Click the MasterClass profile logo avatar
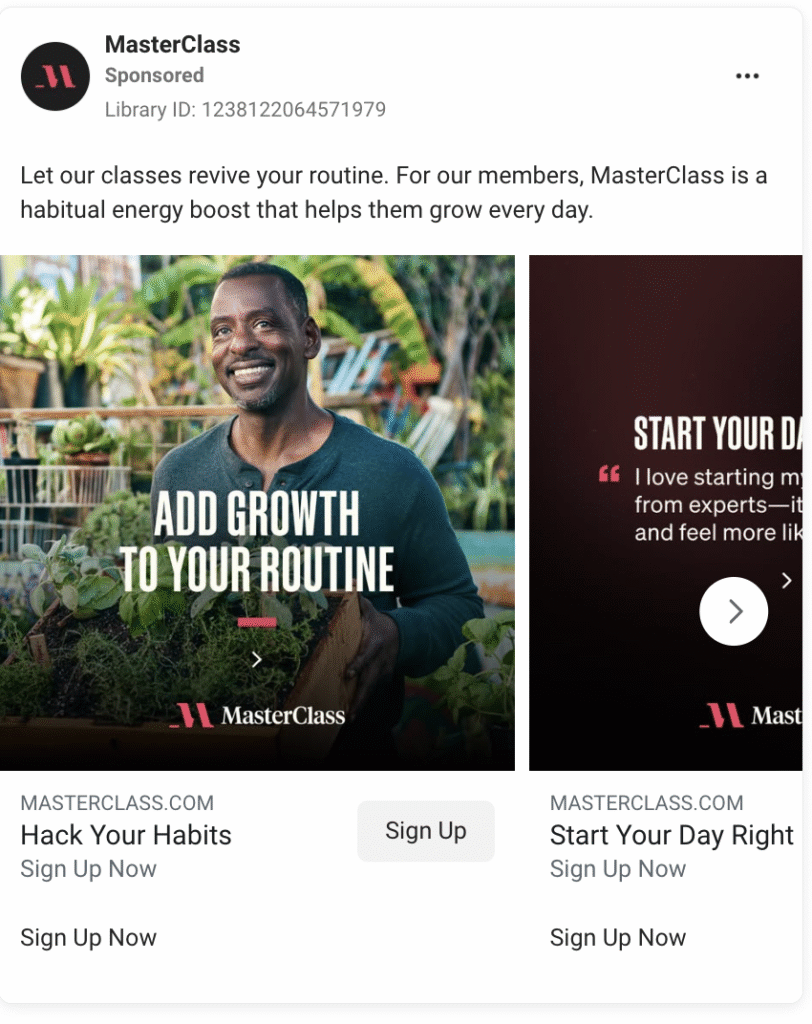The width and height of the screenshot is (812, 1024). [55, 76]
